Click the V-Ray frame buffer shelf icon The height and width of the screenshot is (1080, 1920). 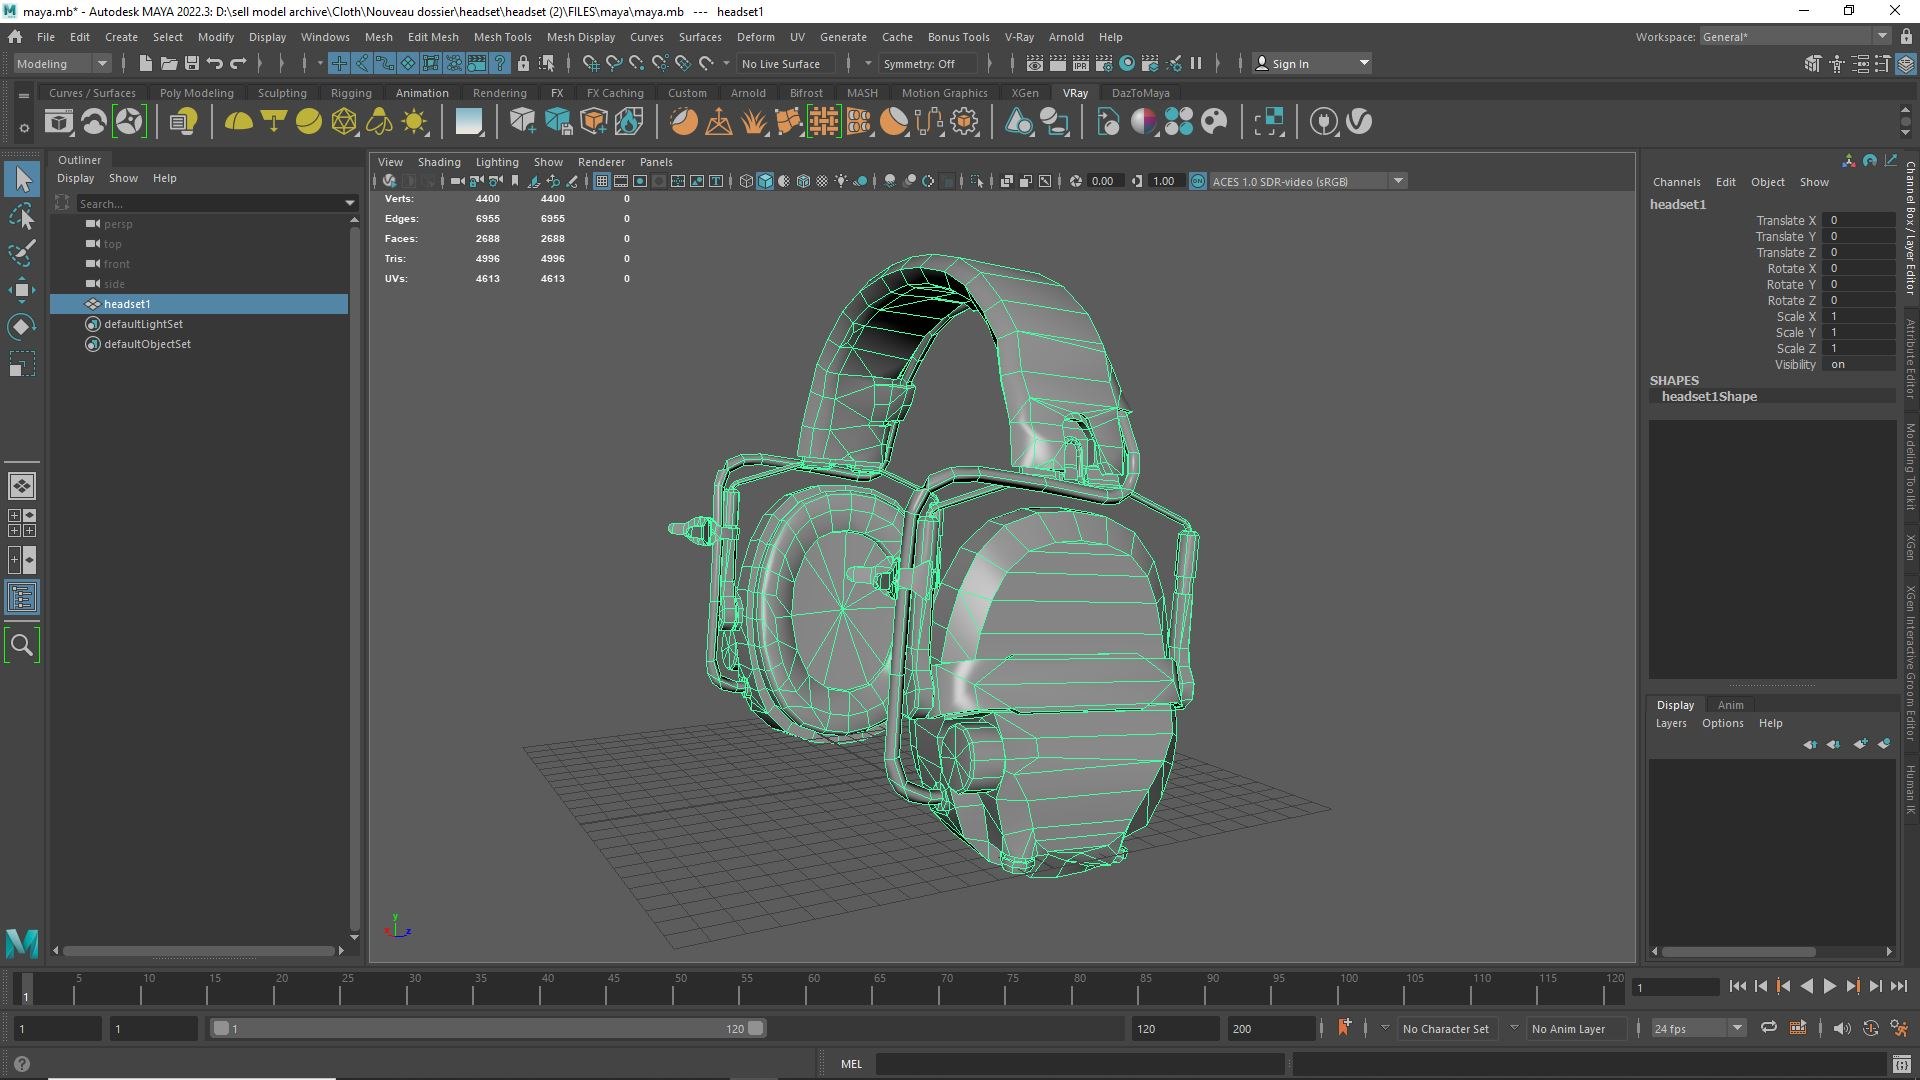pos(59,122)
